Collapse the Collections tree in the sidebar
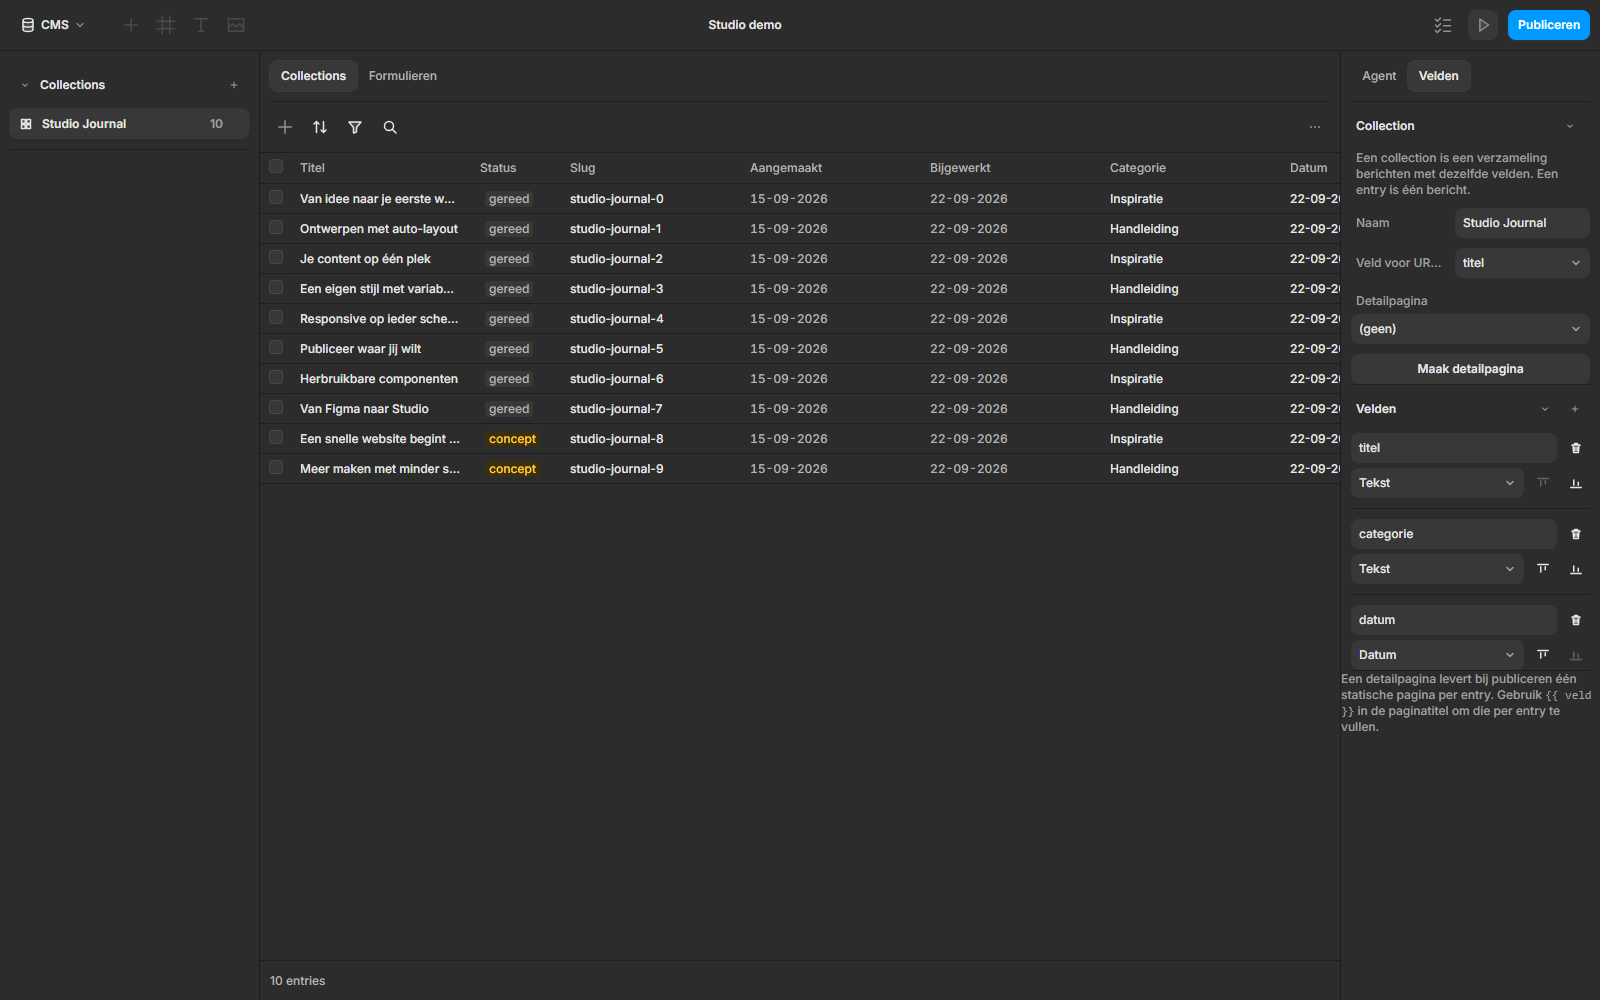This screenshot has width=1600, height=1000. [x=25, y=85]
